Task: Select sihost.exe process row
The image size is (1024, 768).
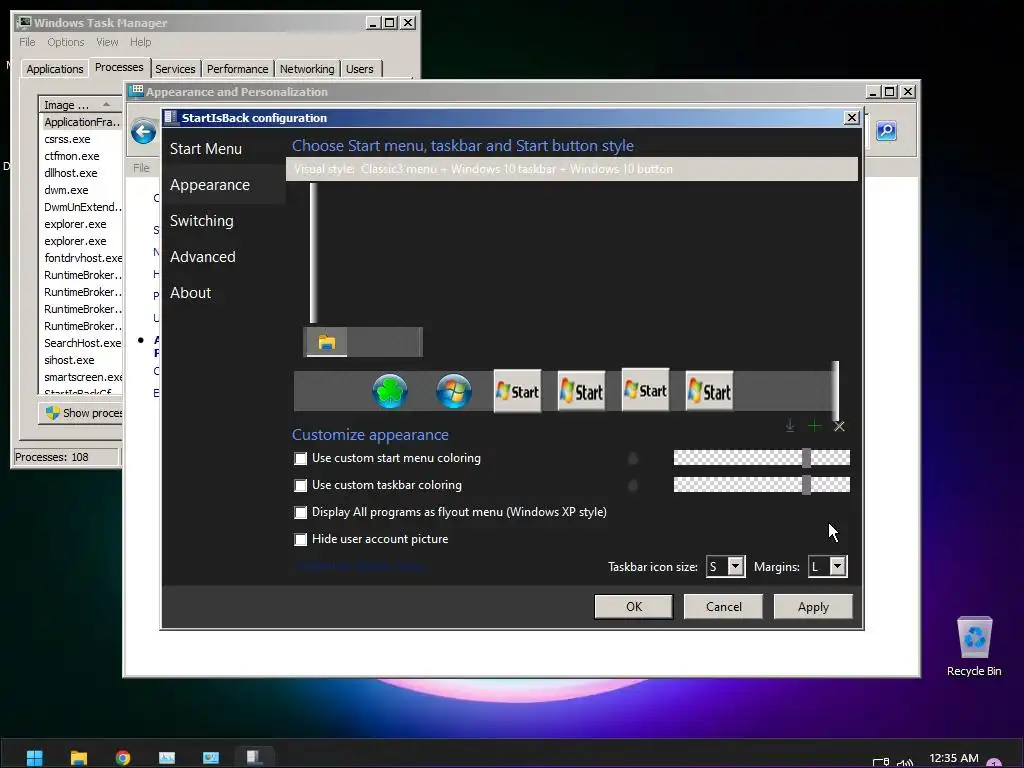Action: click(x=82, y=360)
